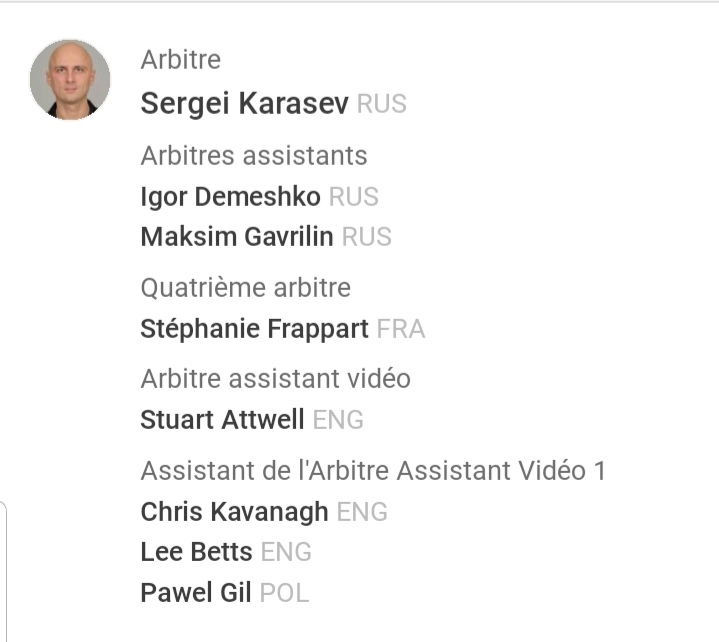Select Chris Kavanagh in the list
Viewport: 719px width, 642px height.
[x=234, y=512]
